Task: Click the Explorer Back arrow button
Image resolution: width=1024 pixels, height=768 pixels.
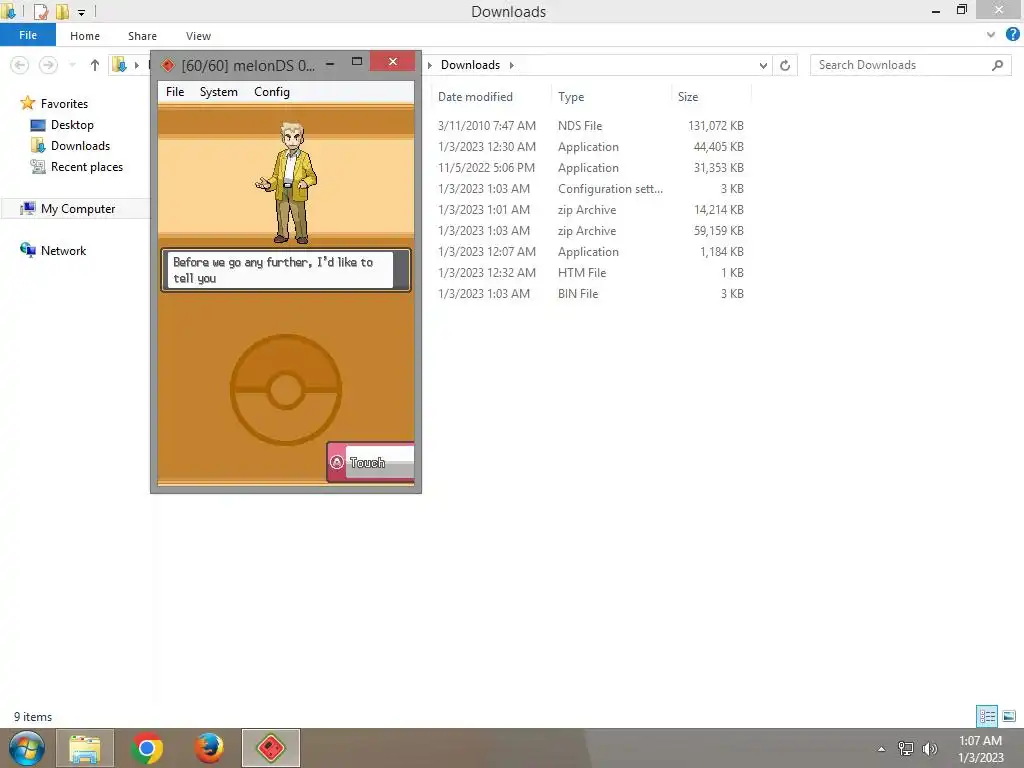Action: [x=20, y=65]
